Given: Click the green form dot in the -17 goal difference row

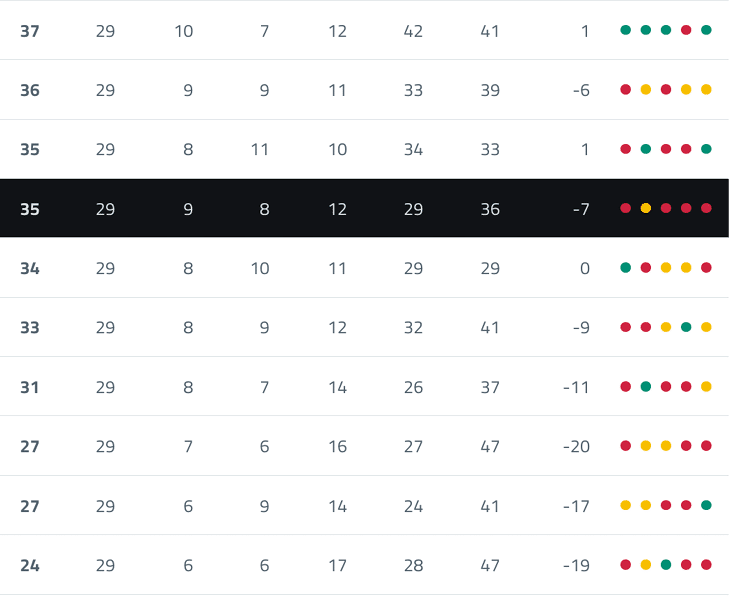Looking at the screenshot, I should (x=706, y=505).
